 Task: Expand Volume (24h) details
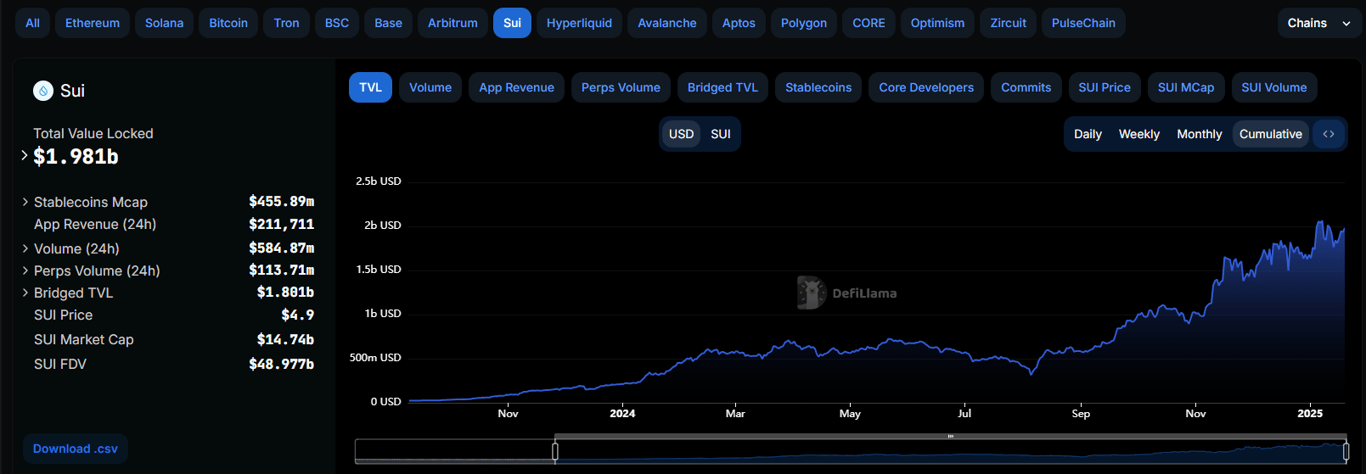pyautogui.click(x=26, y=248)
